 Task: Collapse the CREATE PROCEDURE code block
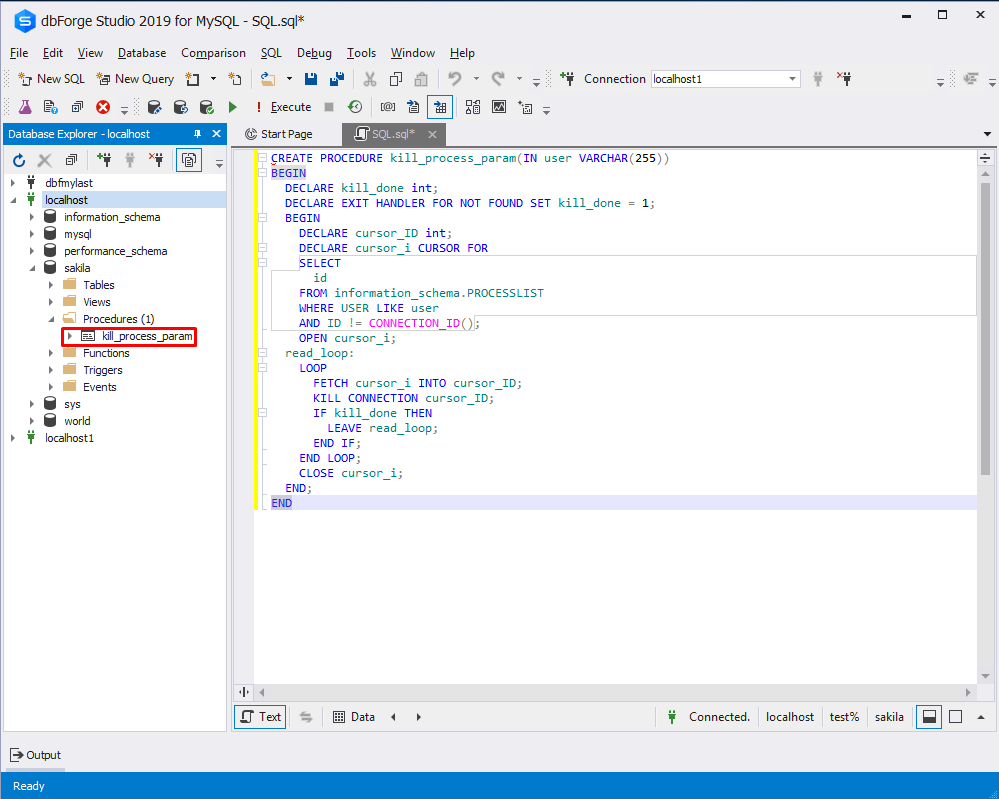click(262, 158)
